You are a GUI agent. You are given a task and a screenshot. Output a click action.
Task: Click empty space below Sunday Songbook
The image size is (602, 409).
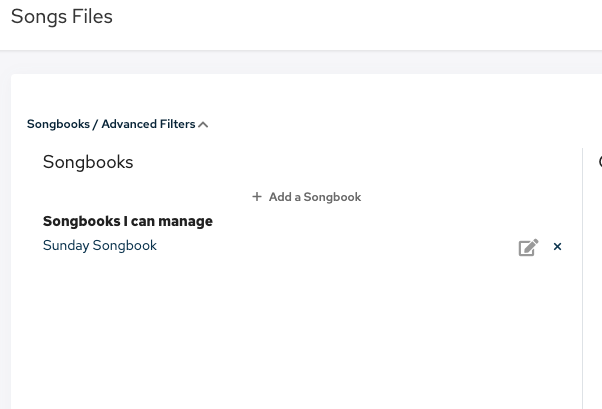300,330
